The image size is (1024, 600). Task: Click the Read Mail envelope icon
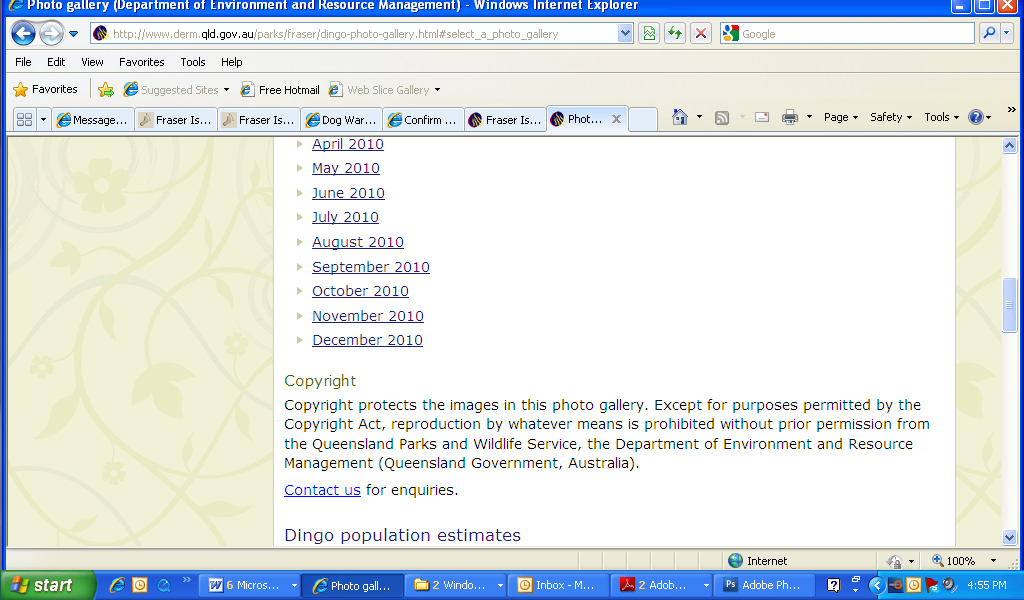point(762,117)
